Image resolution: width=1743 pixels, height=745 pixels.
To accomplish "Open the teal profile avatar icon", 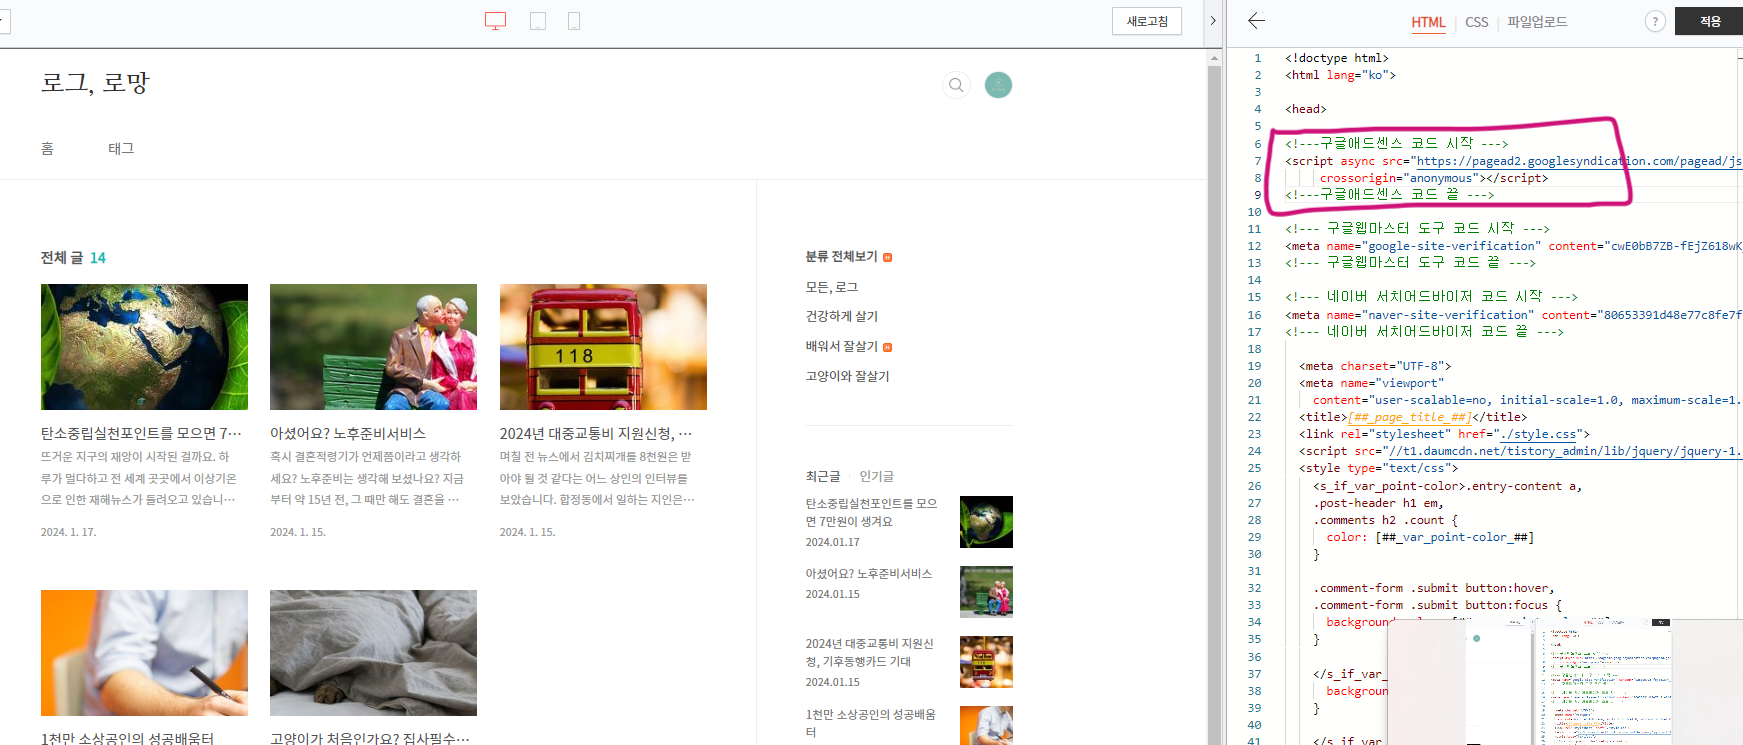I will (x=998, y=85).
